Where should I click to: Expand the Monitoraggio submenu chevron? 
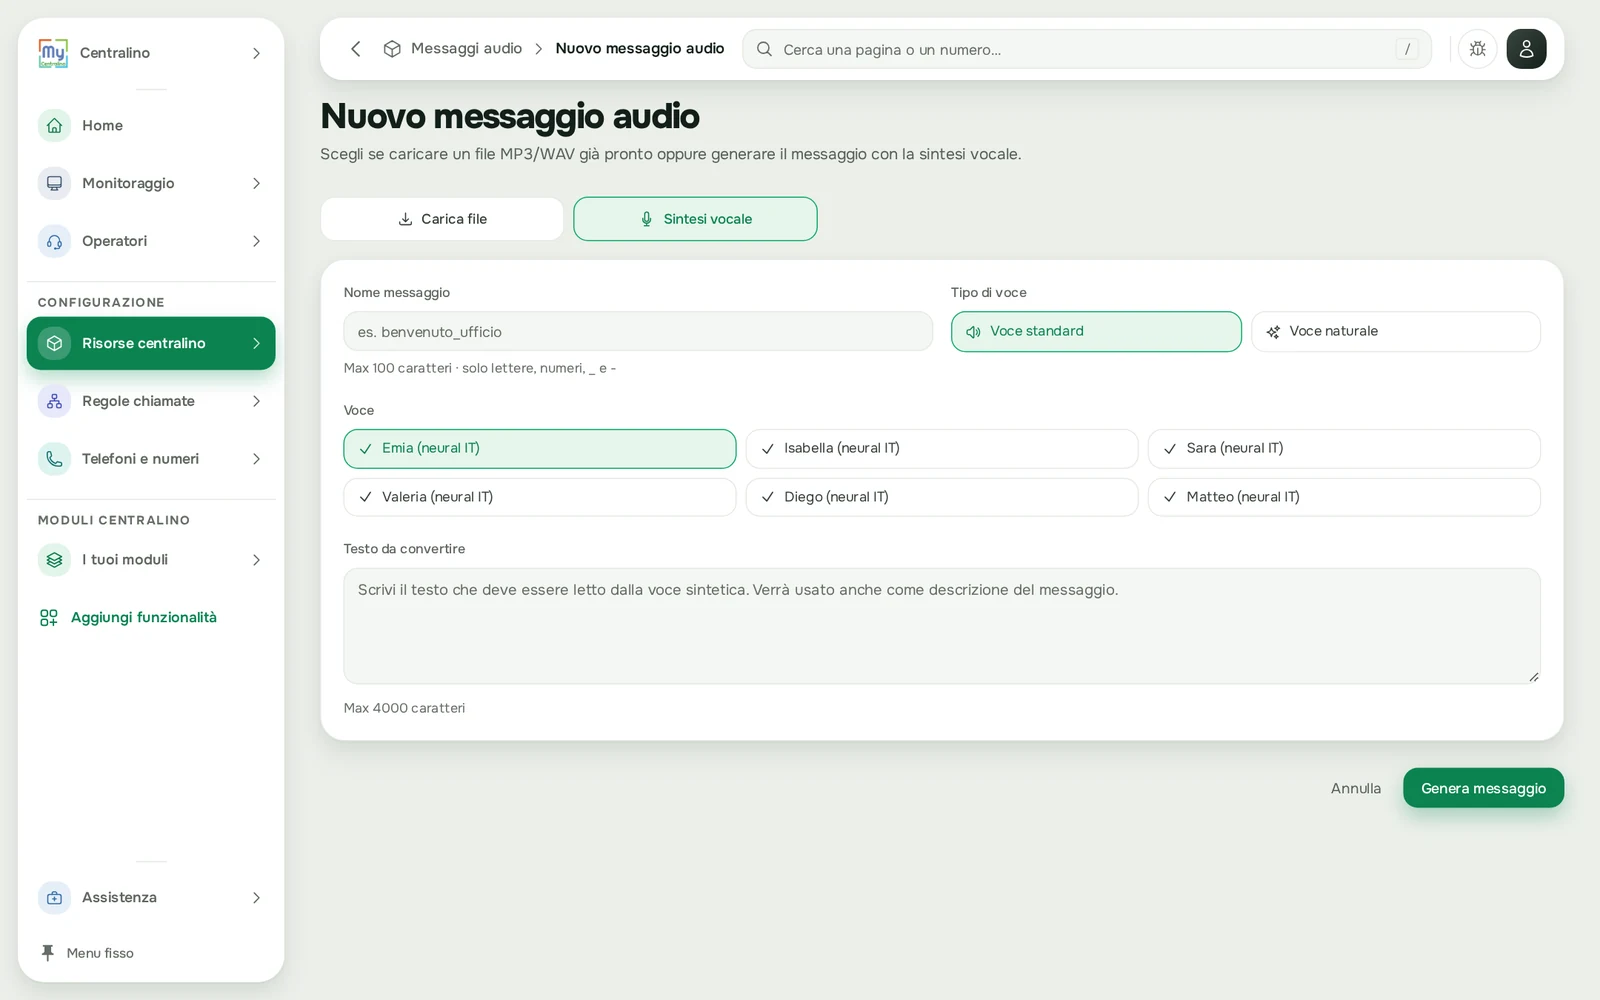[256, 183]
